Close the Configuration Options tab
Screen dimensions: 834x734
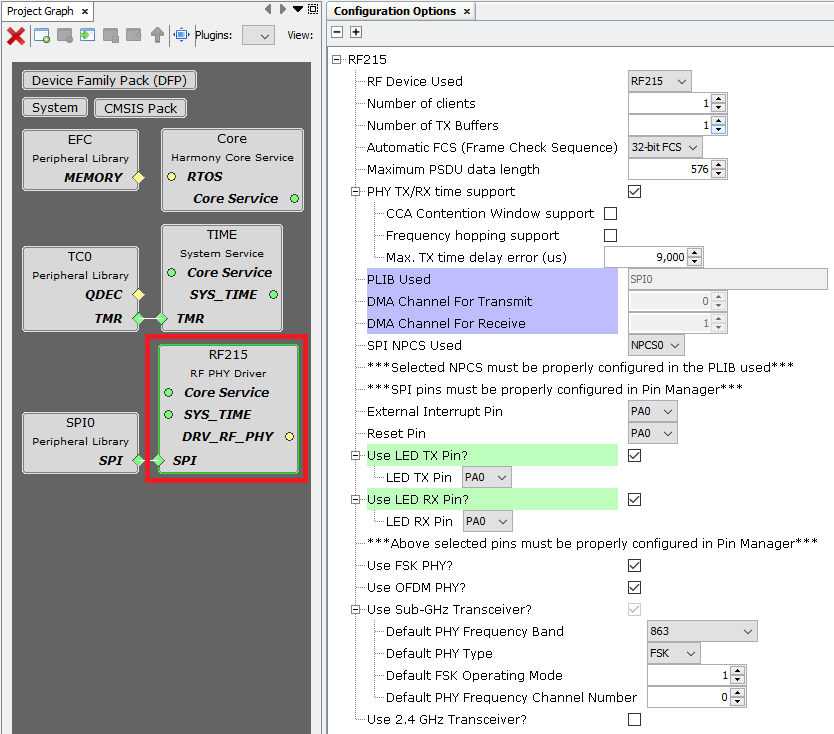(x=466, y=11)
